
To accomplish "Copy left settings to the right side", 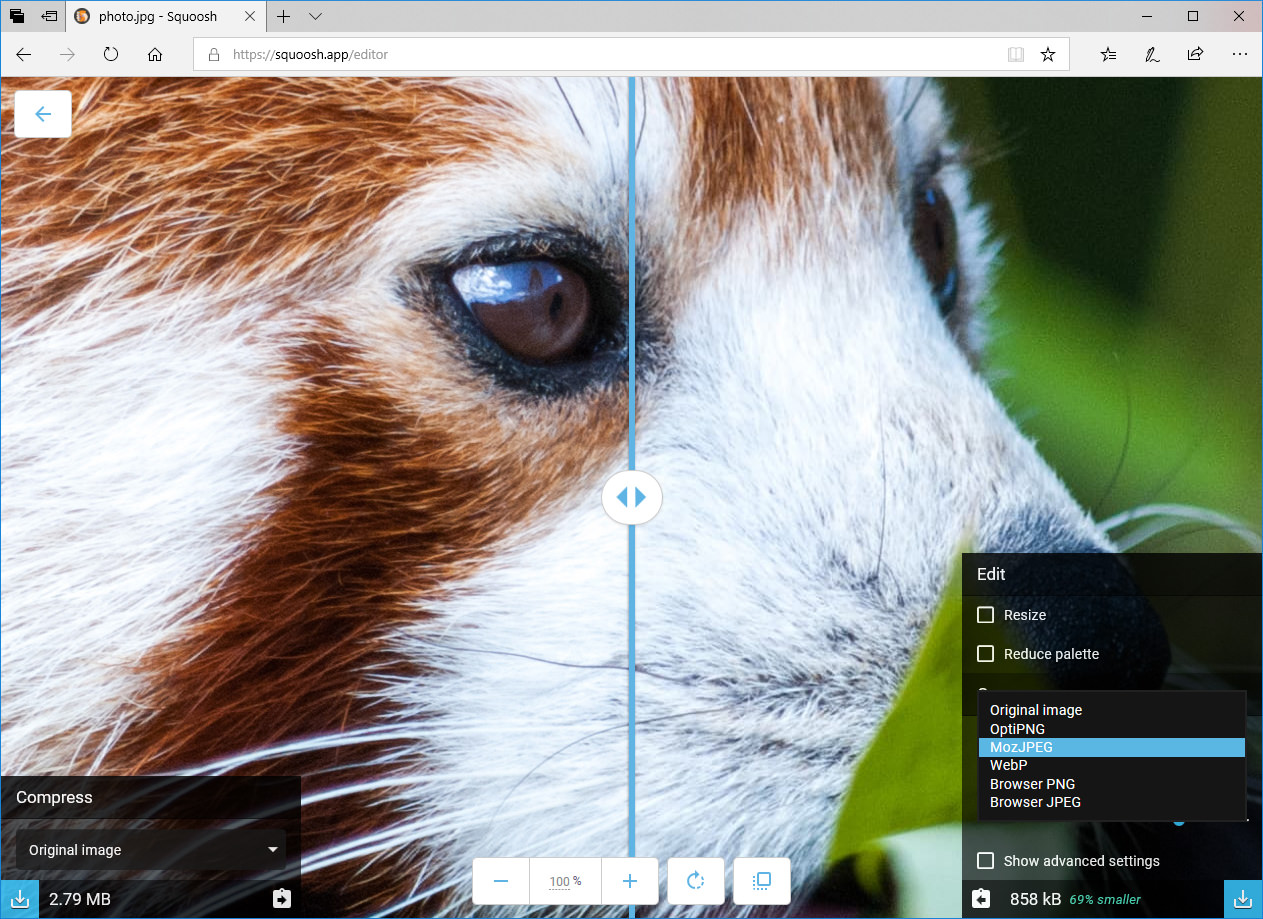I will click(x=281, y=899).
